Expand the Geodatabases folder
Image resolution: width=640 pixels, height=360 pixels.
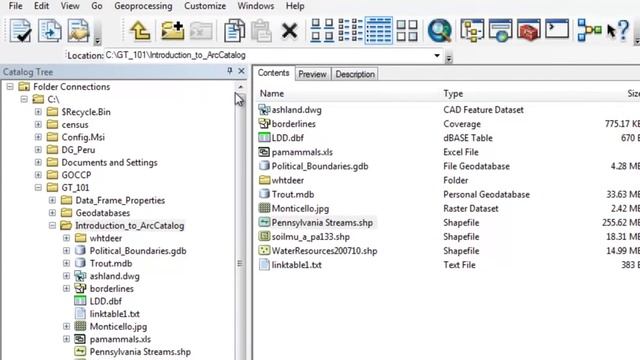pos(52,213)
